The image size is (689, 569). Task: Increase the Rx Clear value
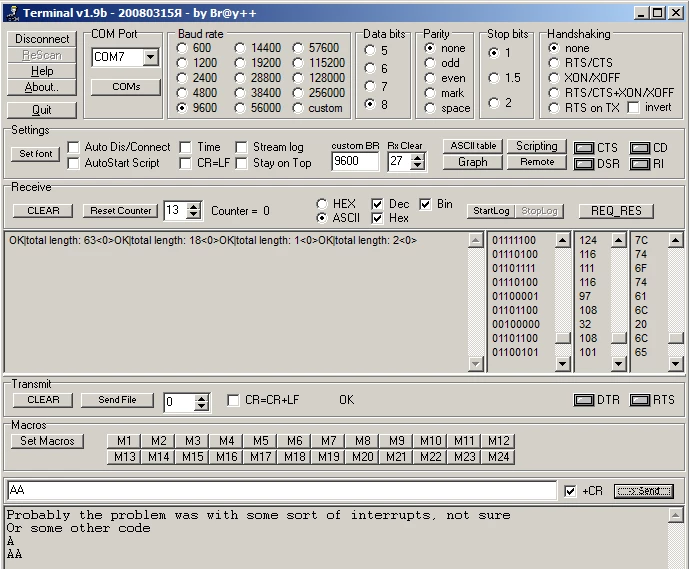tap(418, 157)
